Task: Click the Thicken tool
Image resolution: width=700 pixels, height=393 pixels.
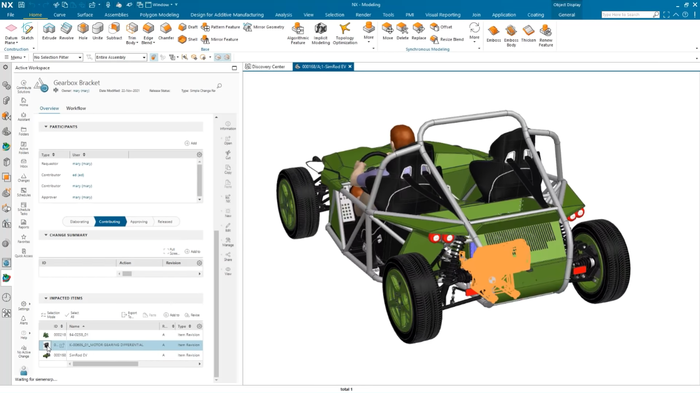Action: pos(528,33)
